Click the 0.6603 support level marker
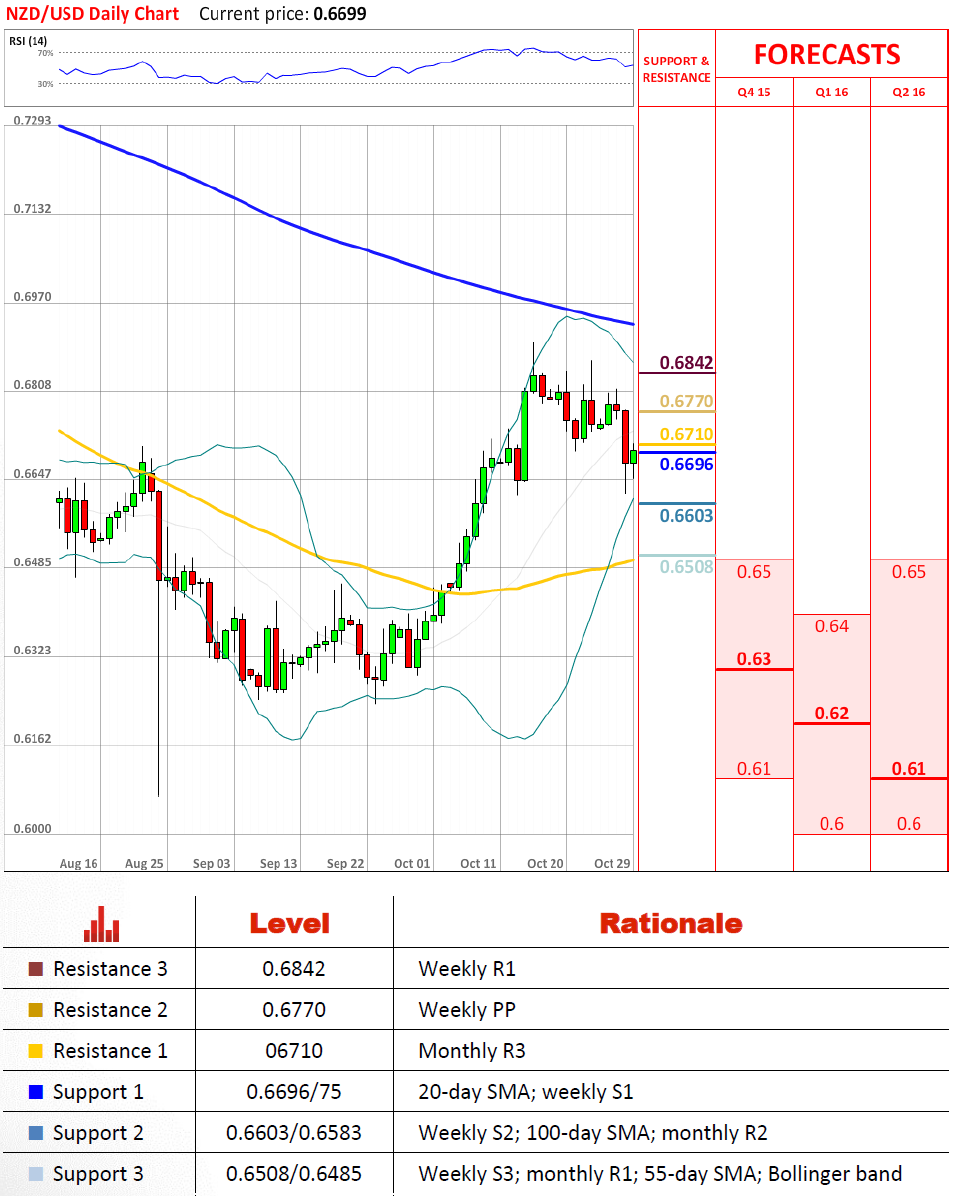 pyautogui.click(x=686, y=516)
